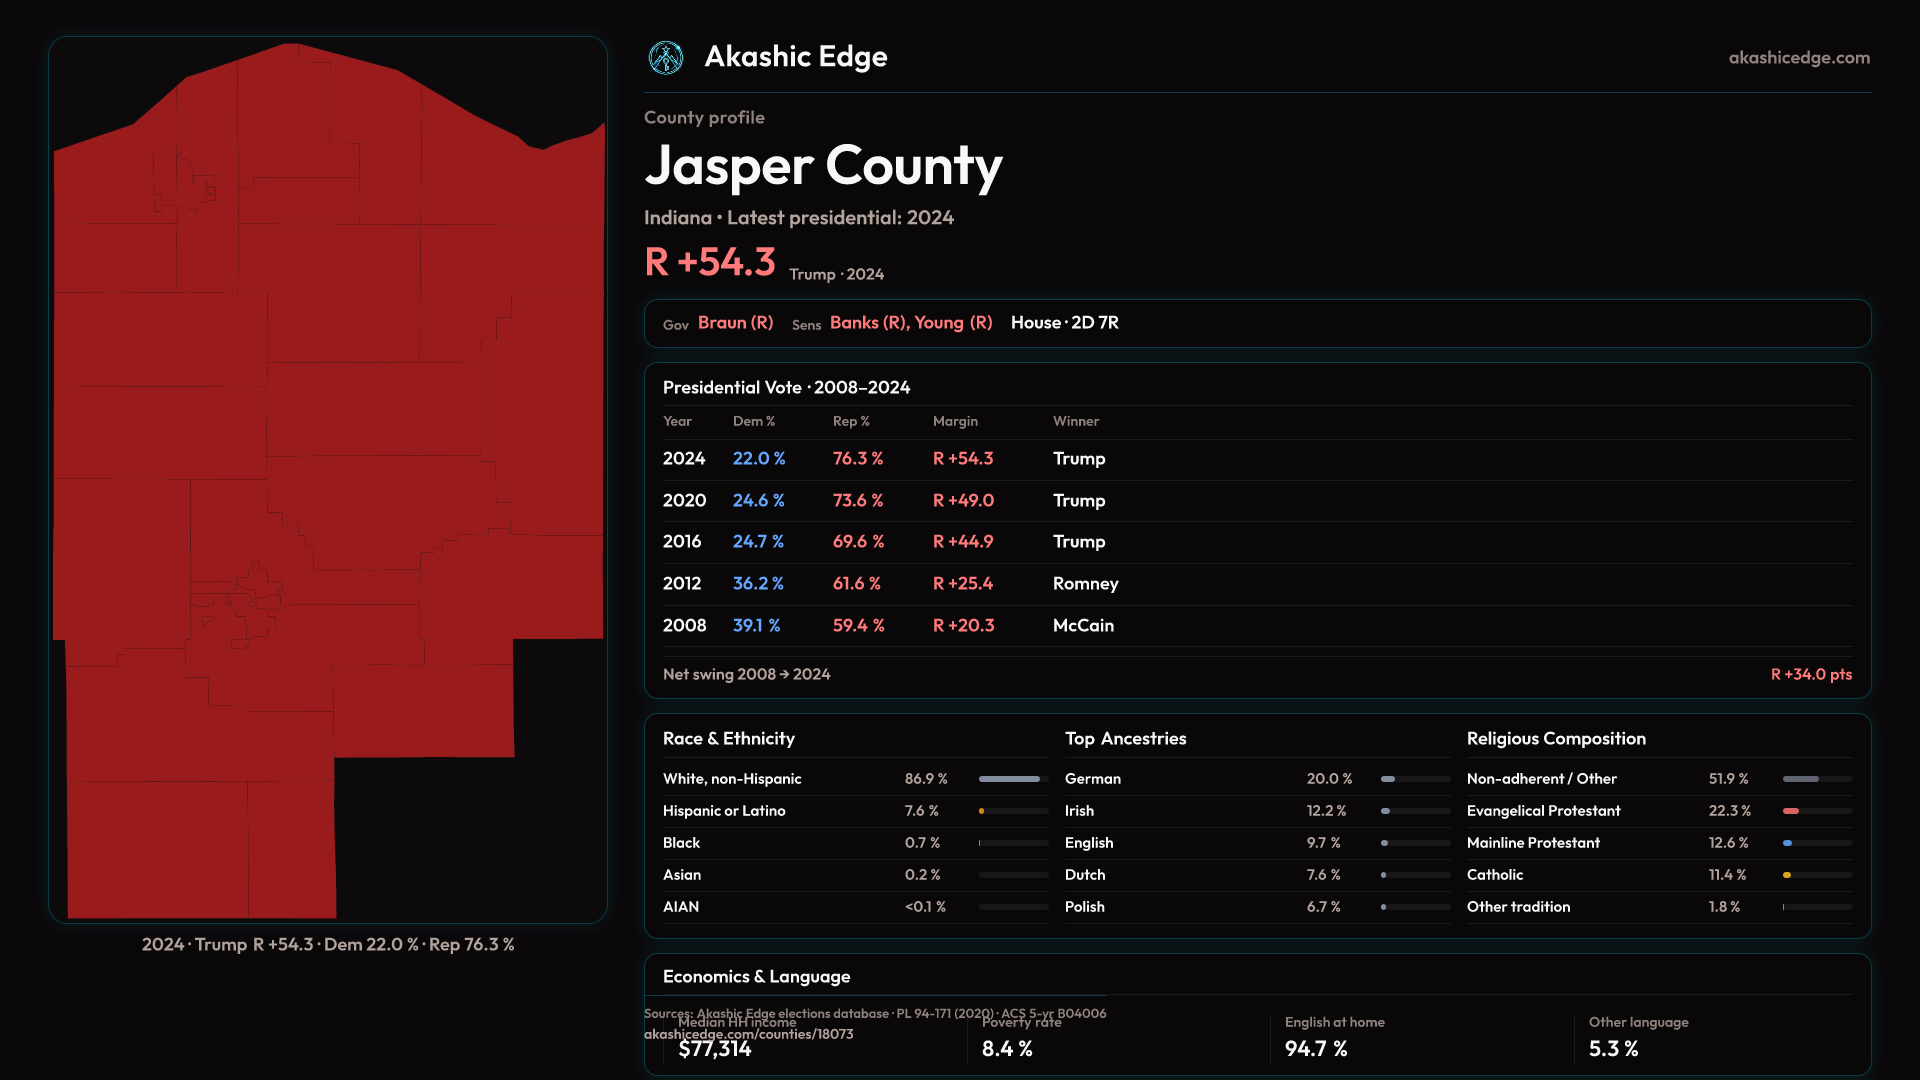Click the Akashic Edge logo icon

pyautogui.click(x=666, y=58)
